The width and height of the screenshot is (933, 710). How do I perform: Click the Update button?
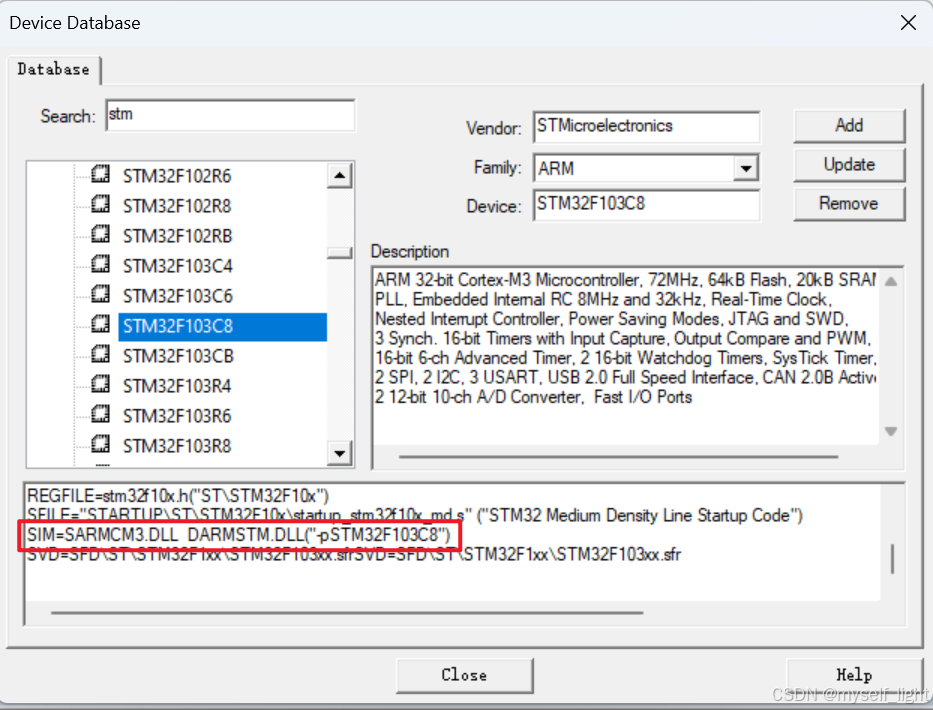(849, 165)
